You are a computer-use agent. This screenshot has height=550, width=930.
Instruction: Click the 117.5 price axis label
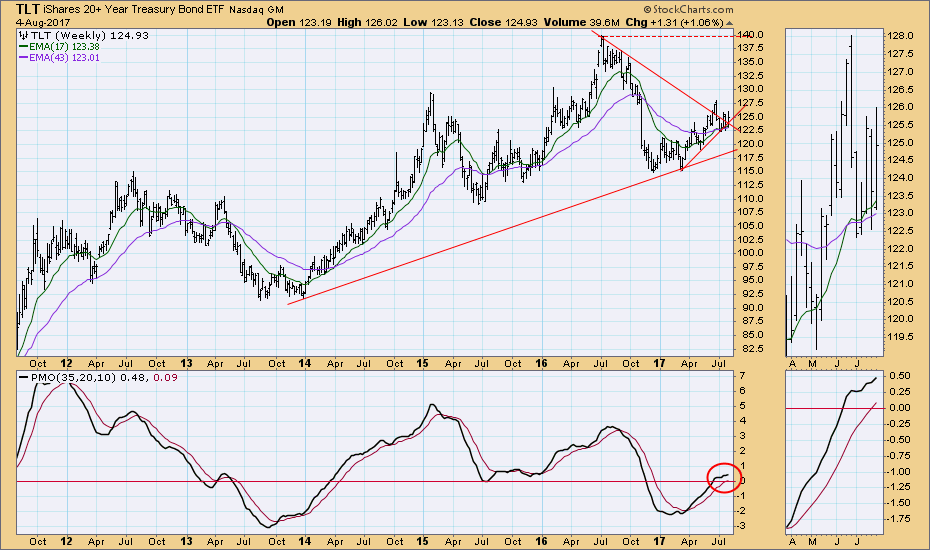tap(752, 157)
